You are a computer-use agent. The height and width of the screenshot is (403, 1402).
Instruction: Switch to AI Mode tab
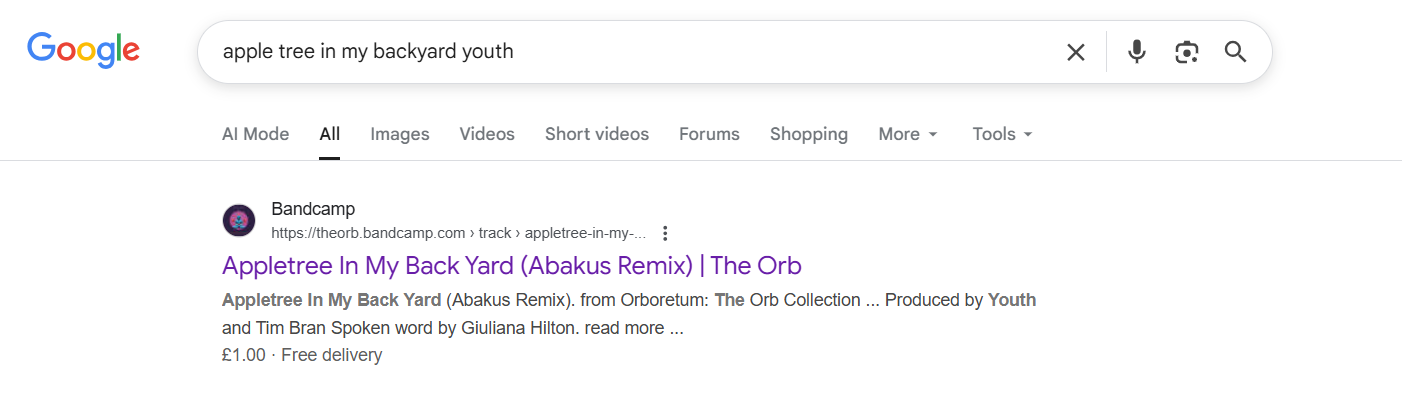click(x=255, y=134)
